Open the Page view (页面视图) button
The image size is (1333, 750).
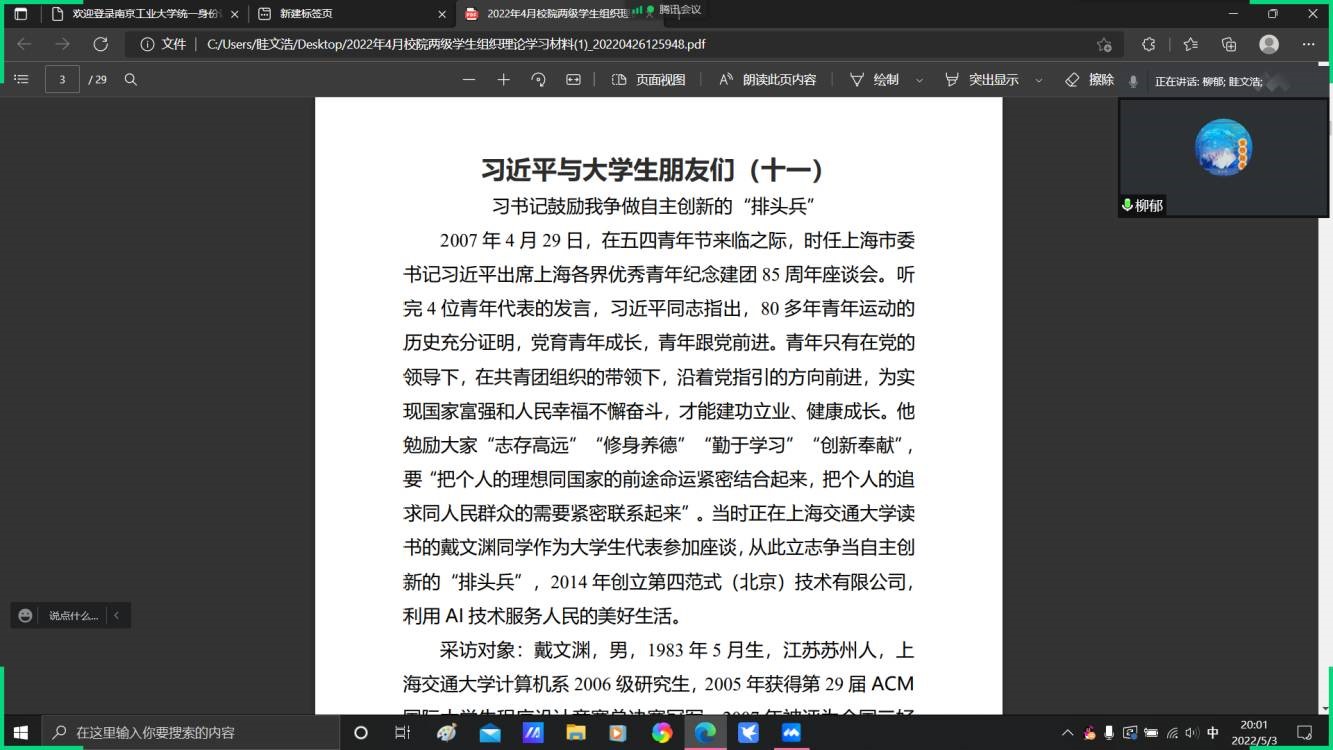pos(649,80)
